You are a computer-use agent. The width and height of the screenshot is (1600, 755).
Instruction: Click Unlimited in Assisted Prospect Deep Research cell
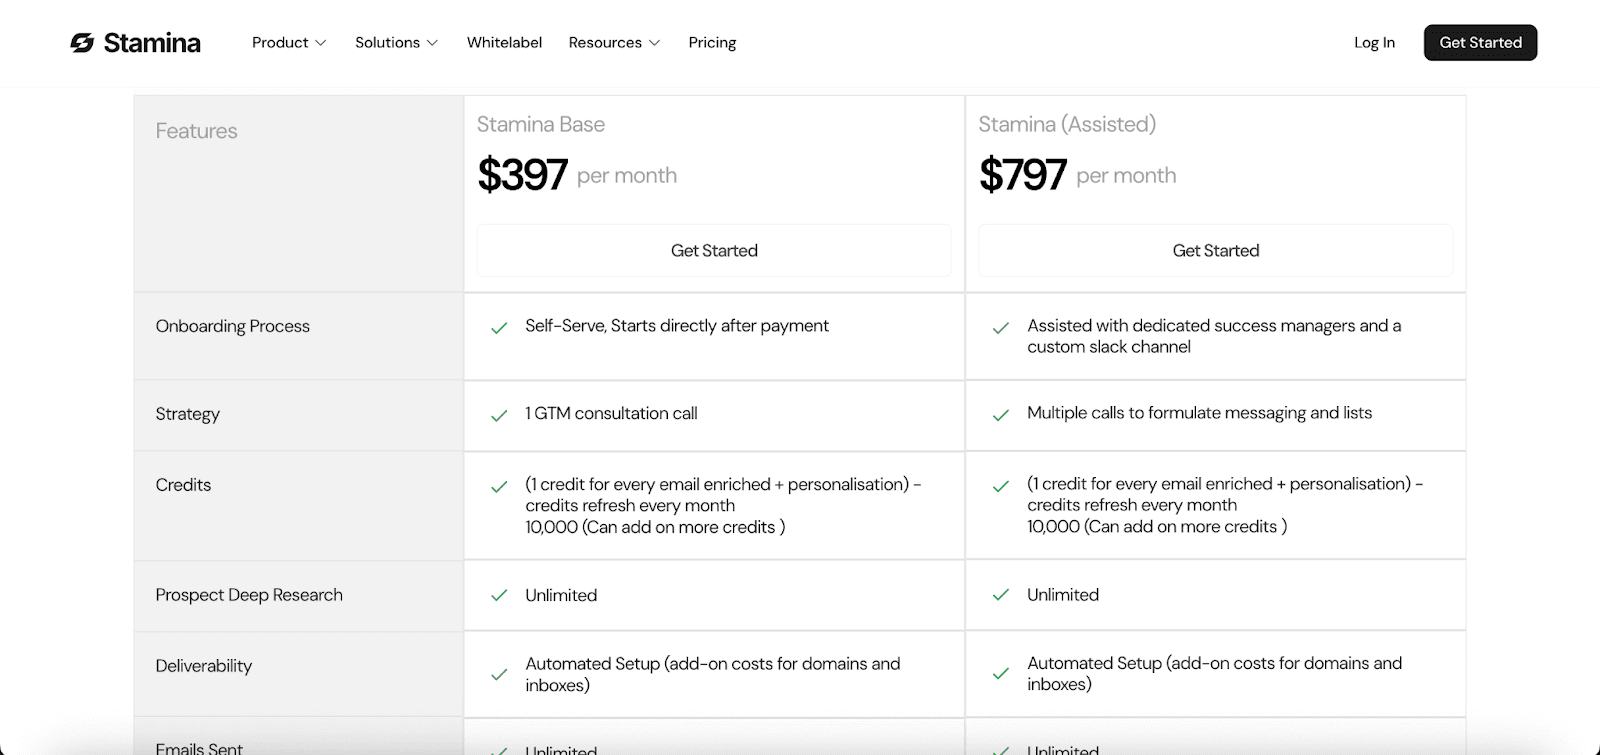pyautogui.click(x=1063, y=595)
